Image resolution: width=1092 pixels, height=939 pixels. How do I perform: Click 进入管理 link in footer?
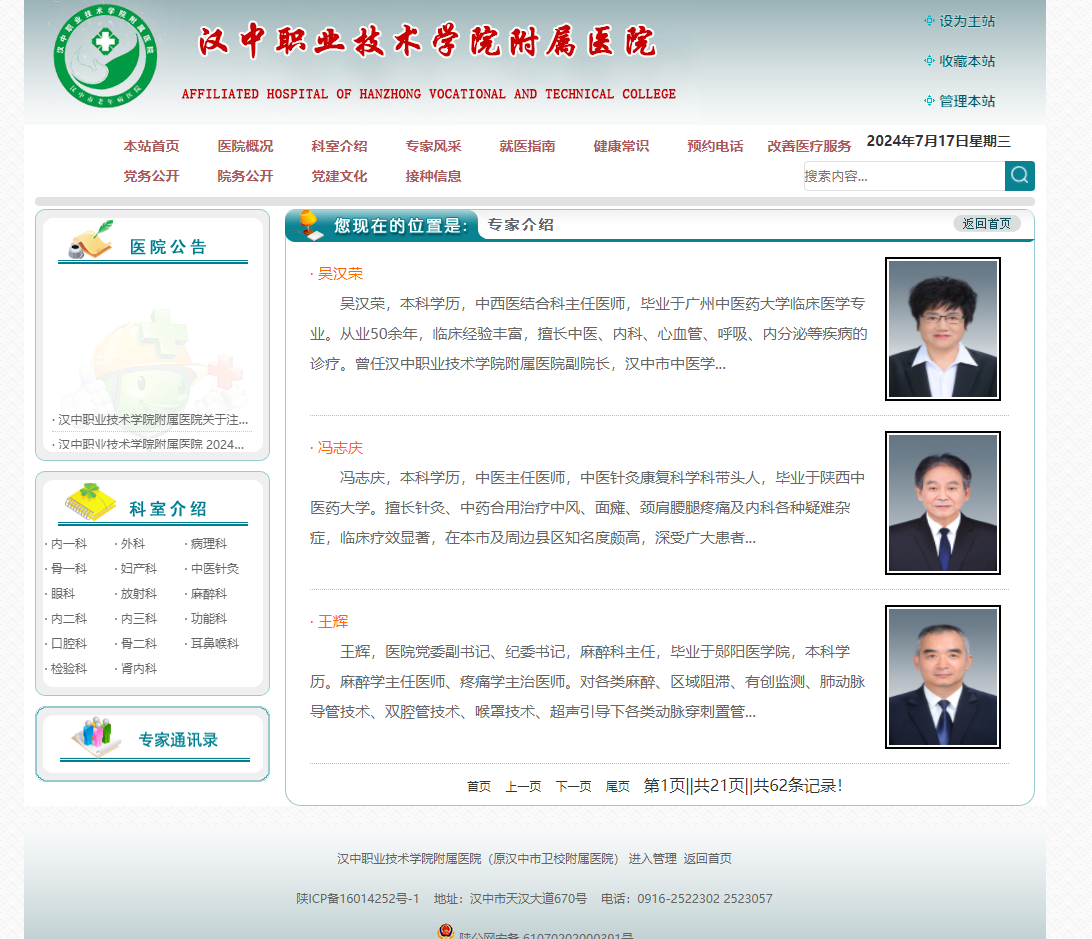tap(653, 859)
